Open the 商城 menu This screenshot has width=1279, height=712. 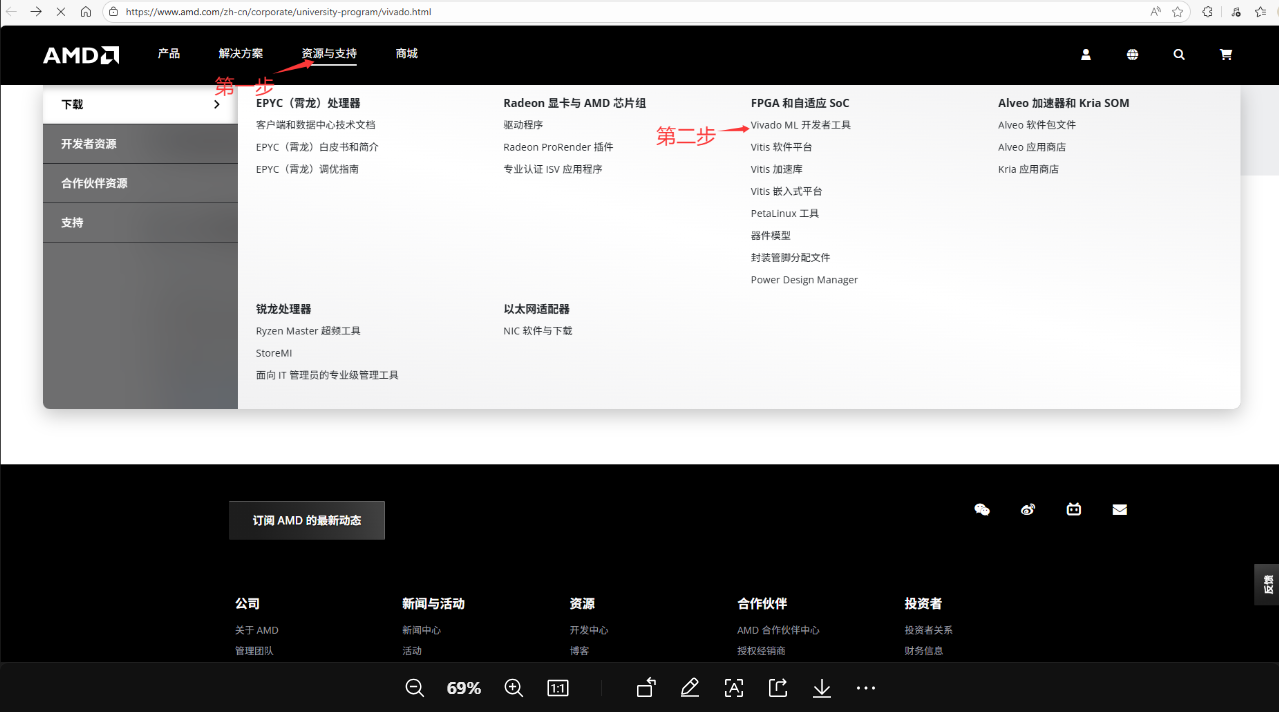(x=407, y=53)
